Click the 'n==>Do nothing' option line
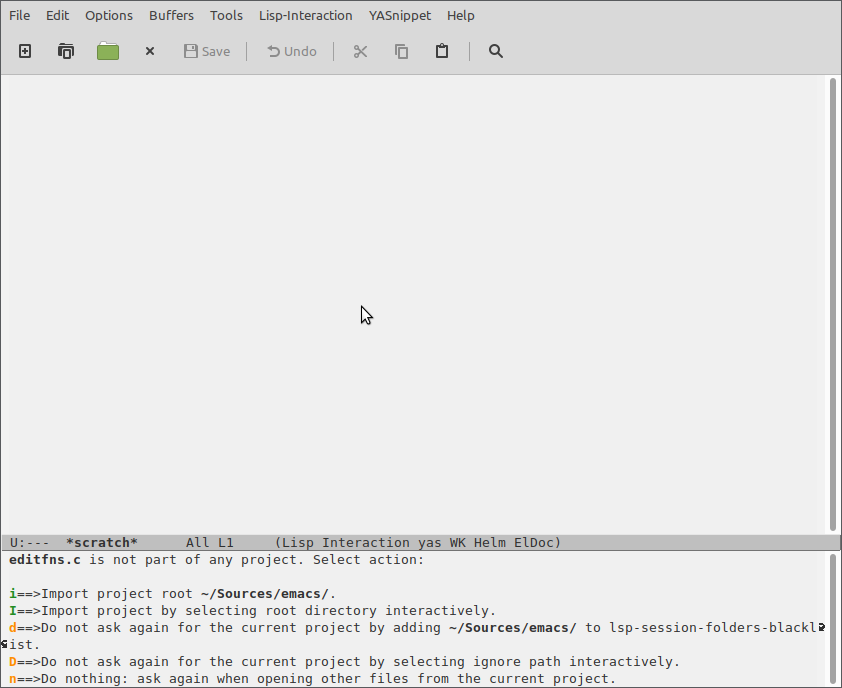Image resolution: width=842 pixels, height=688 pixels. 313,679
